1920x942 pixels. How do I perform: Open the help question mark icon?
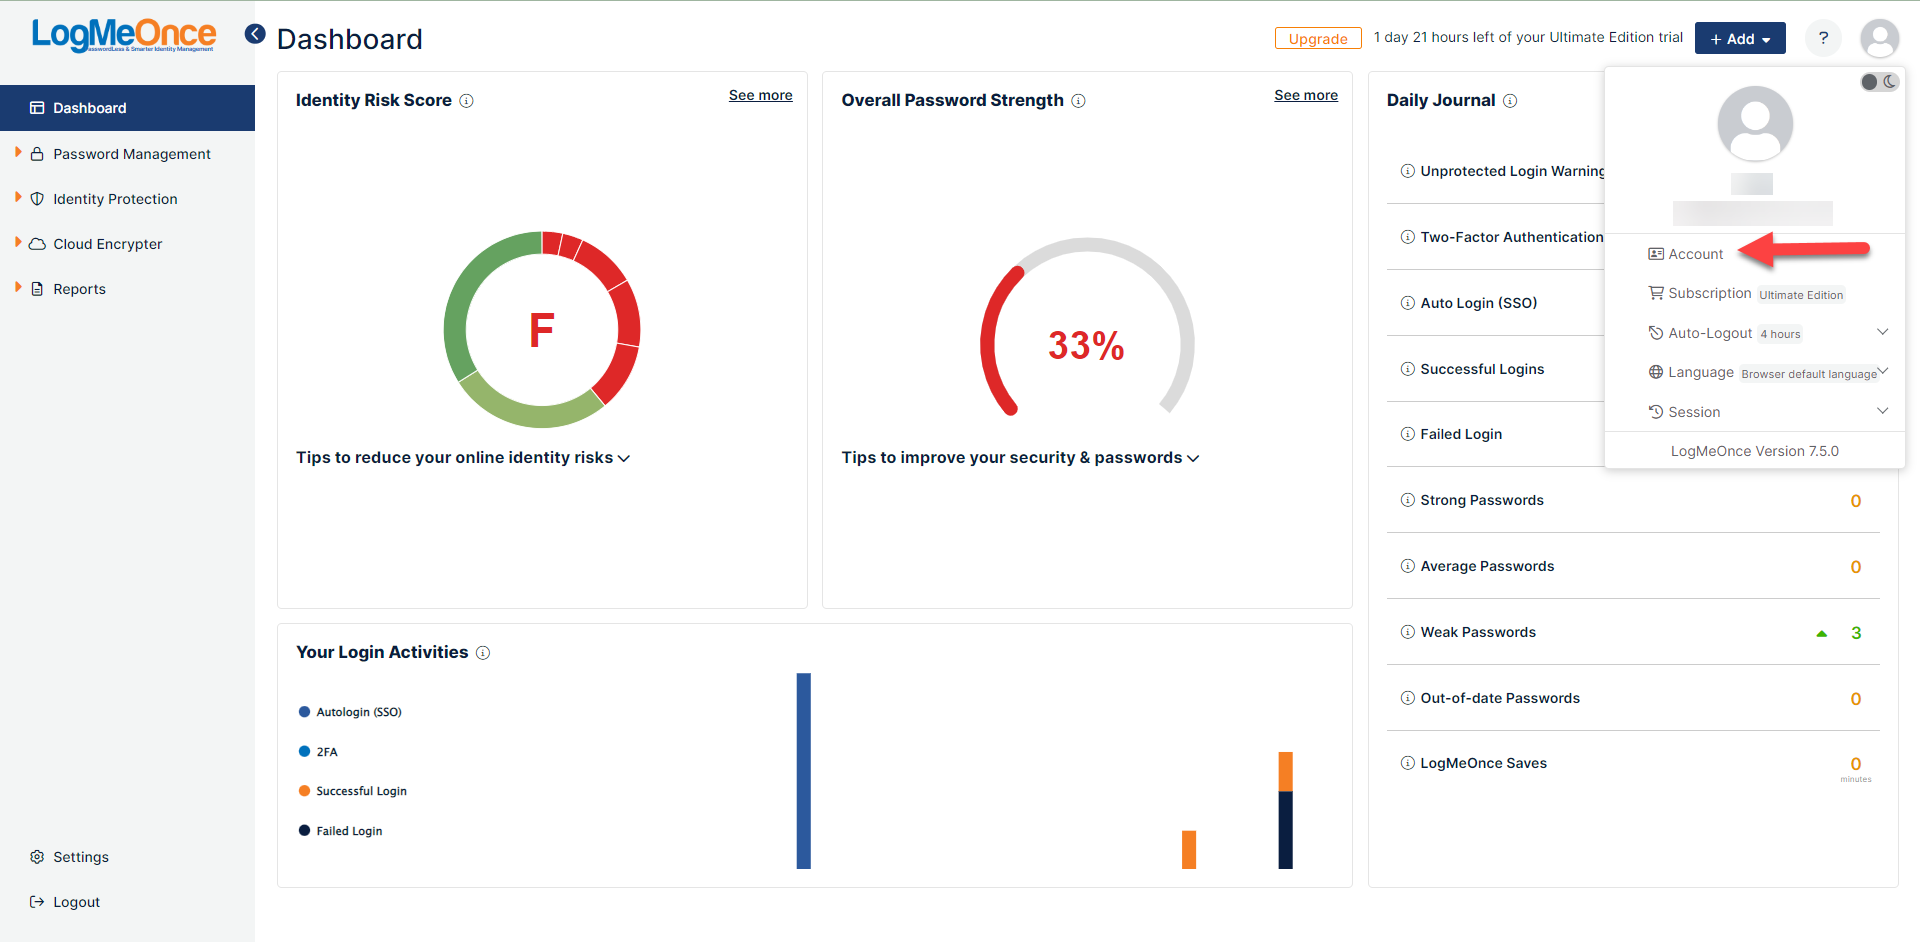pos(1823,38)
